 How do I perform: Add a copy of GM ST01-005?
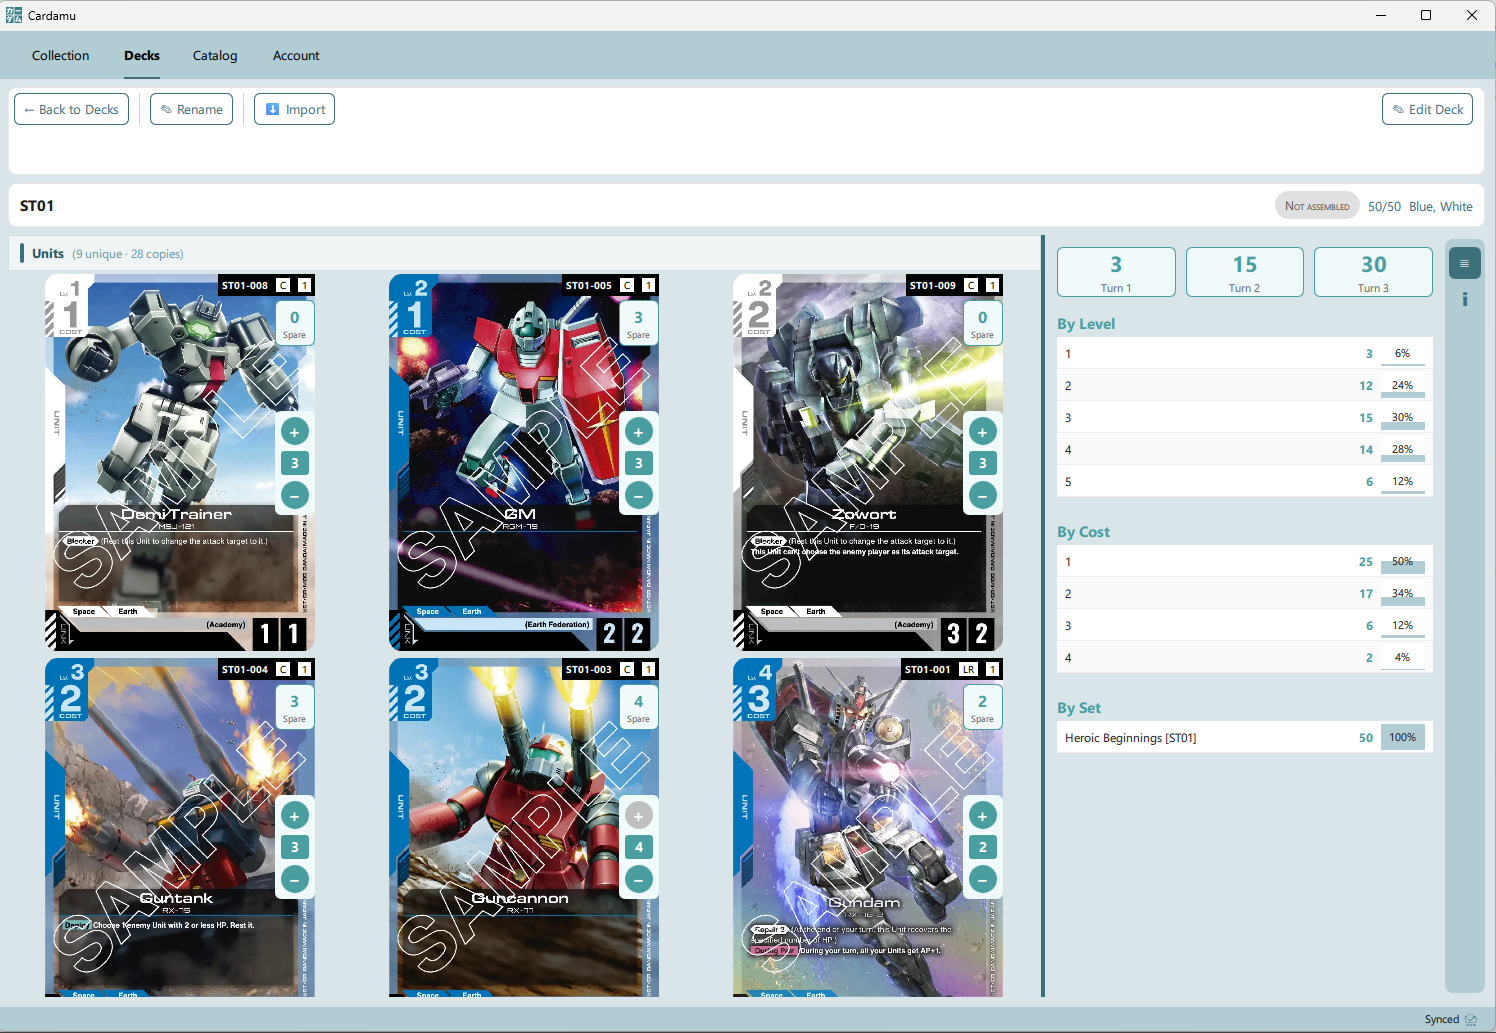638,432
